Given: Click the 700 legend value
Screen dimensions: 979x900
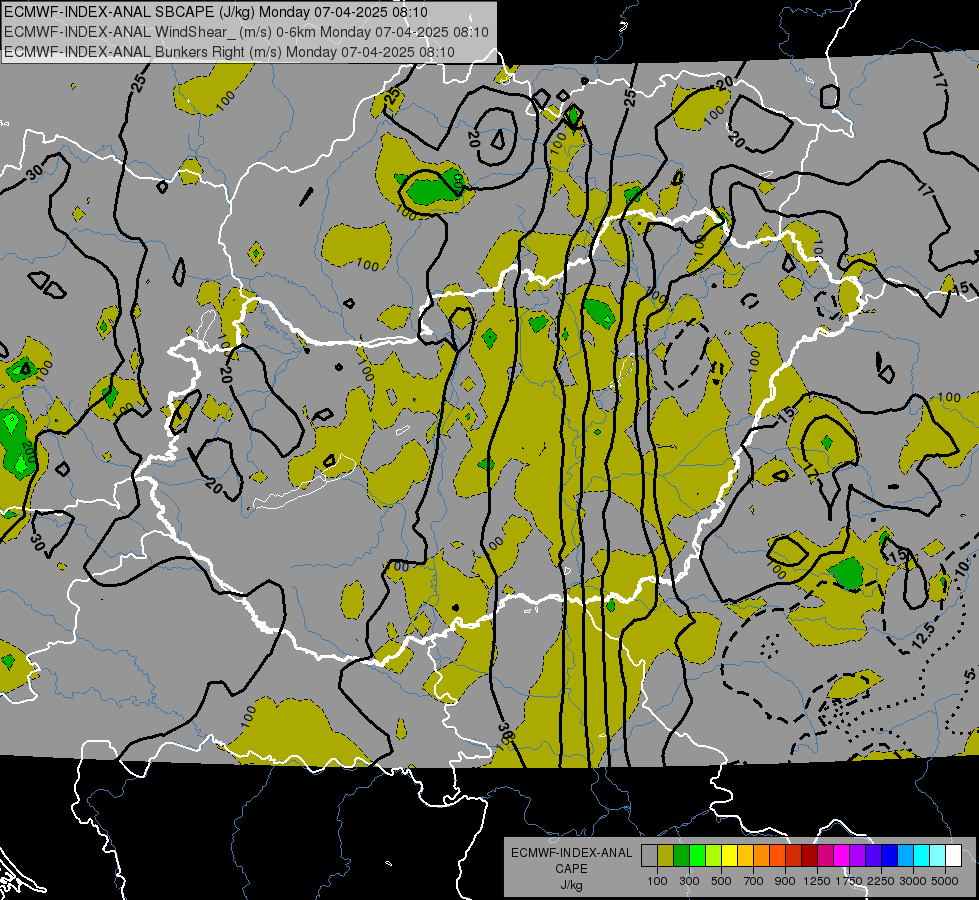Looking at the screenshot, I should [754, 881].
